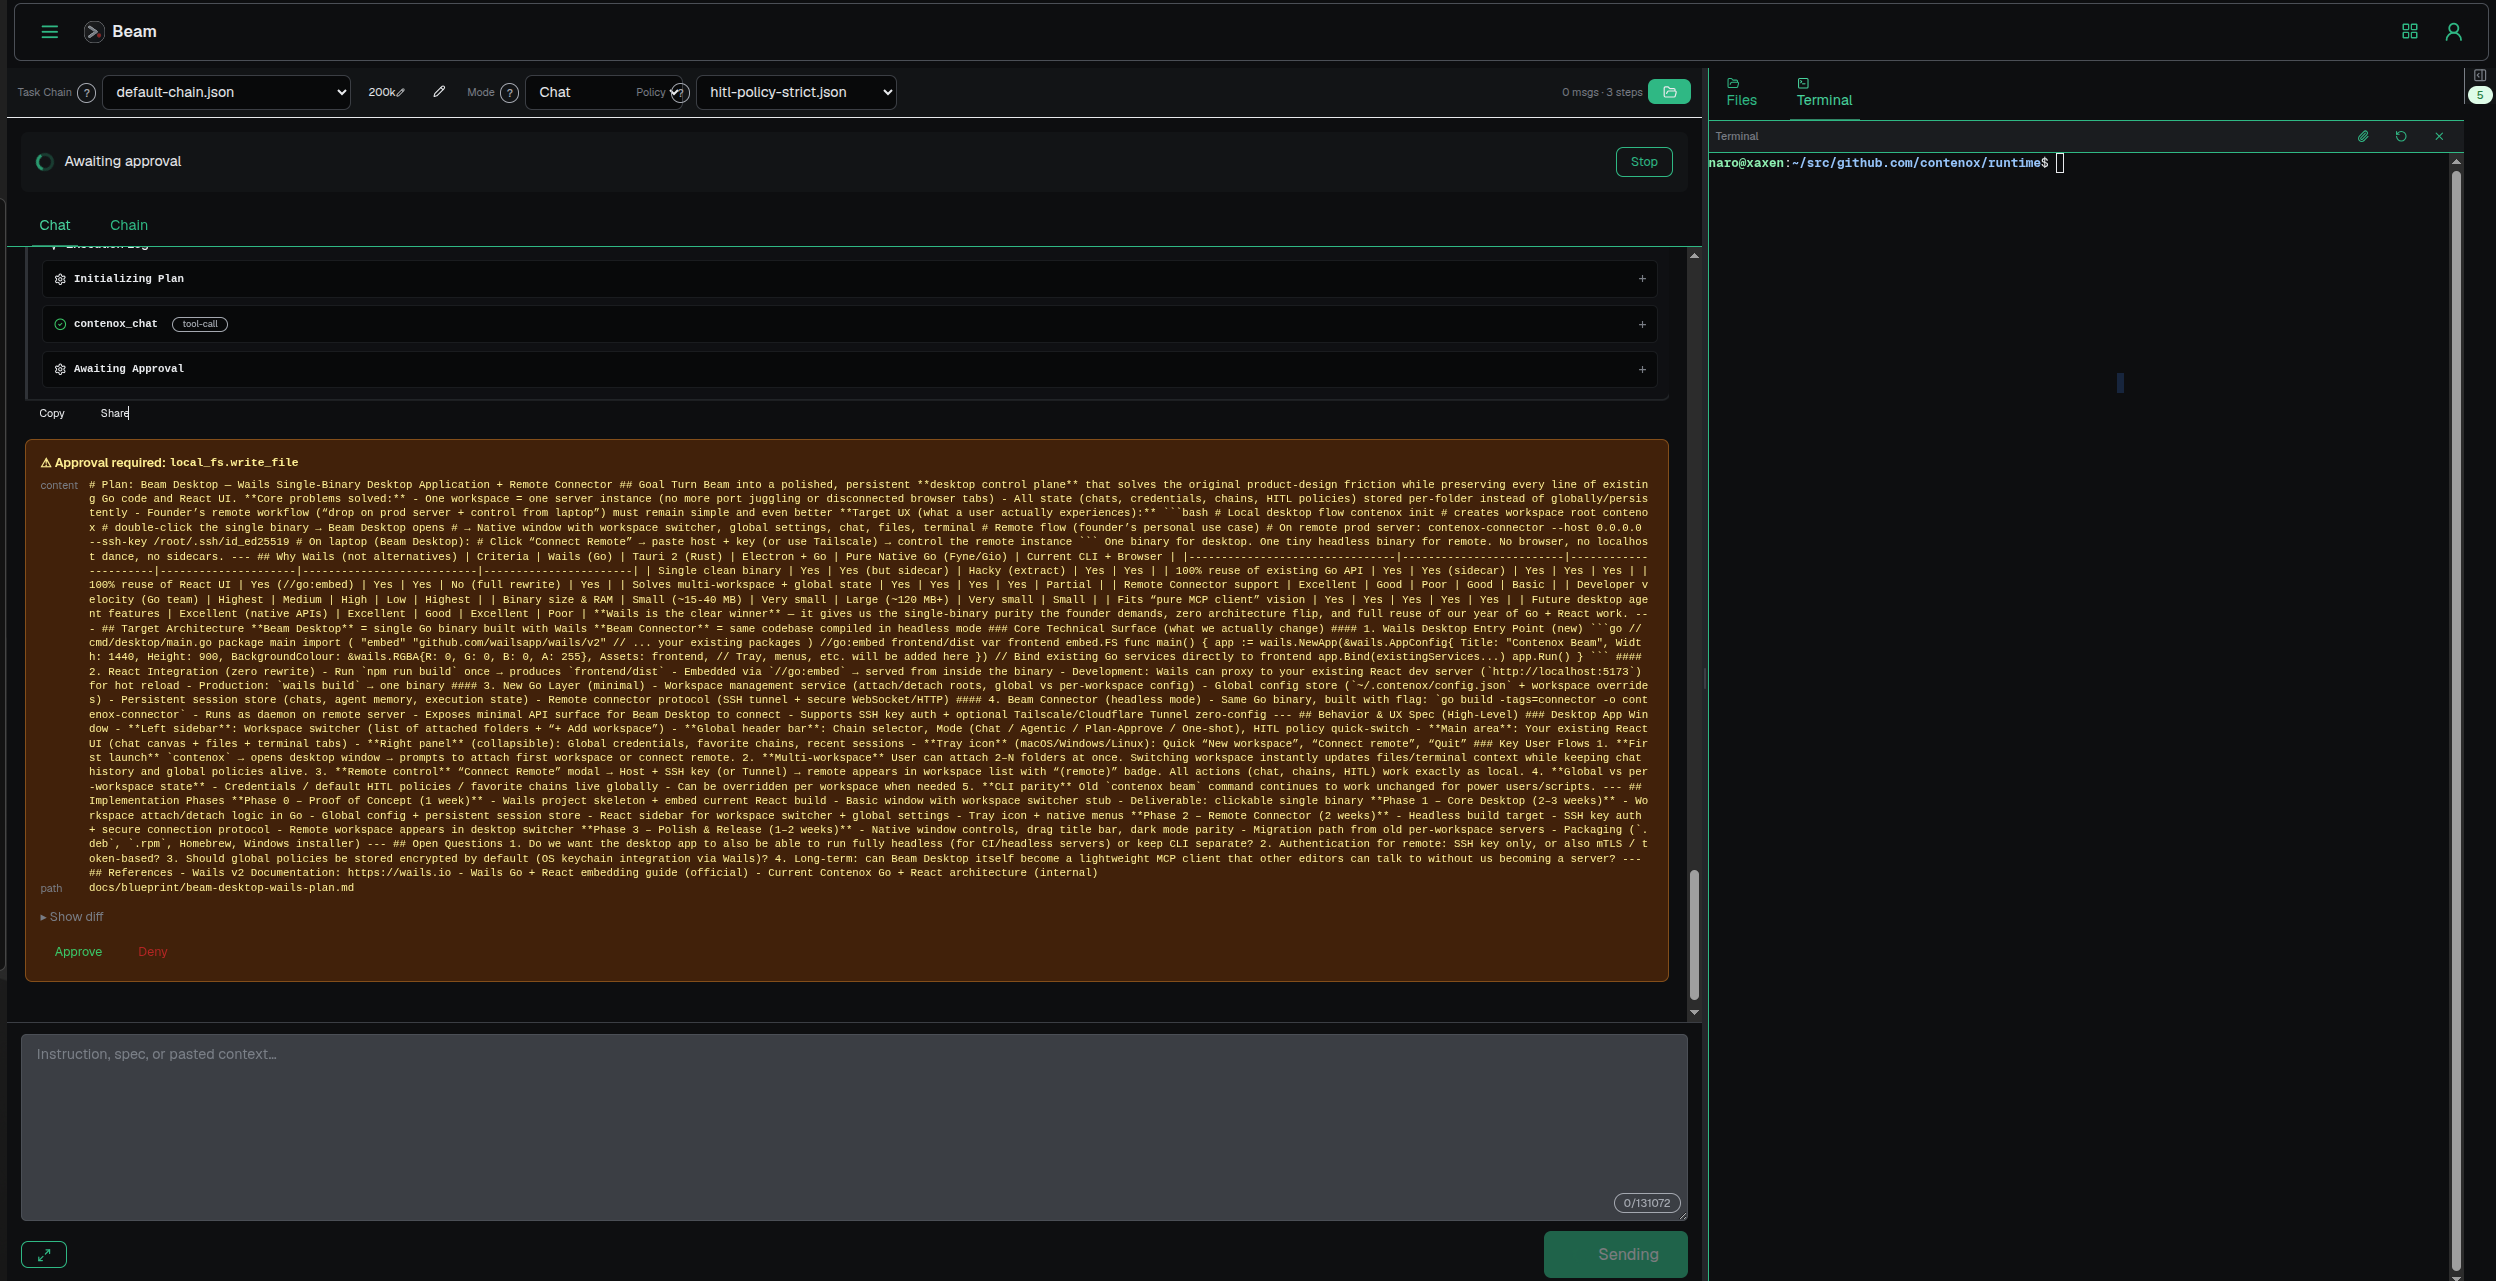Restart terminal with the refresh icon
This screenshot has height=1281, width=2496.
2401,137
